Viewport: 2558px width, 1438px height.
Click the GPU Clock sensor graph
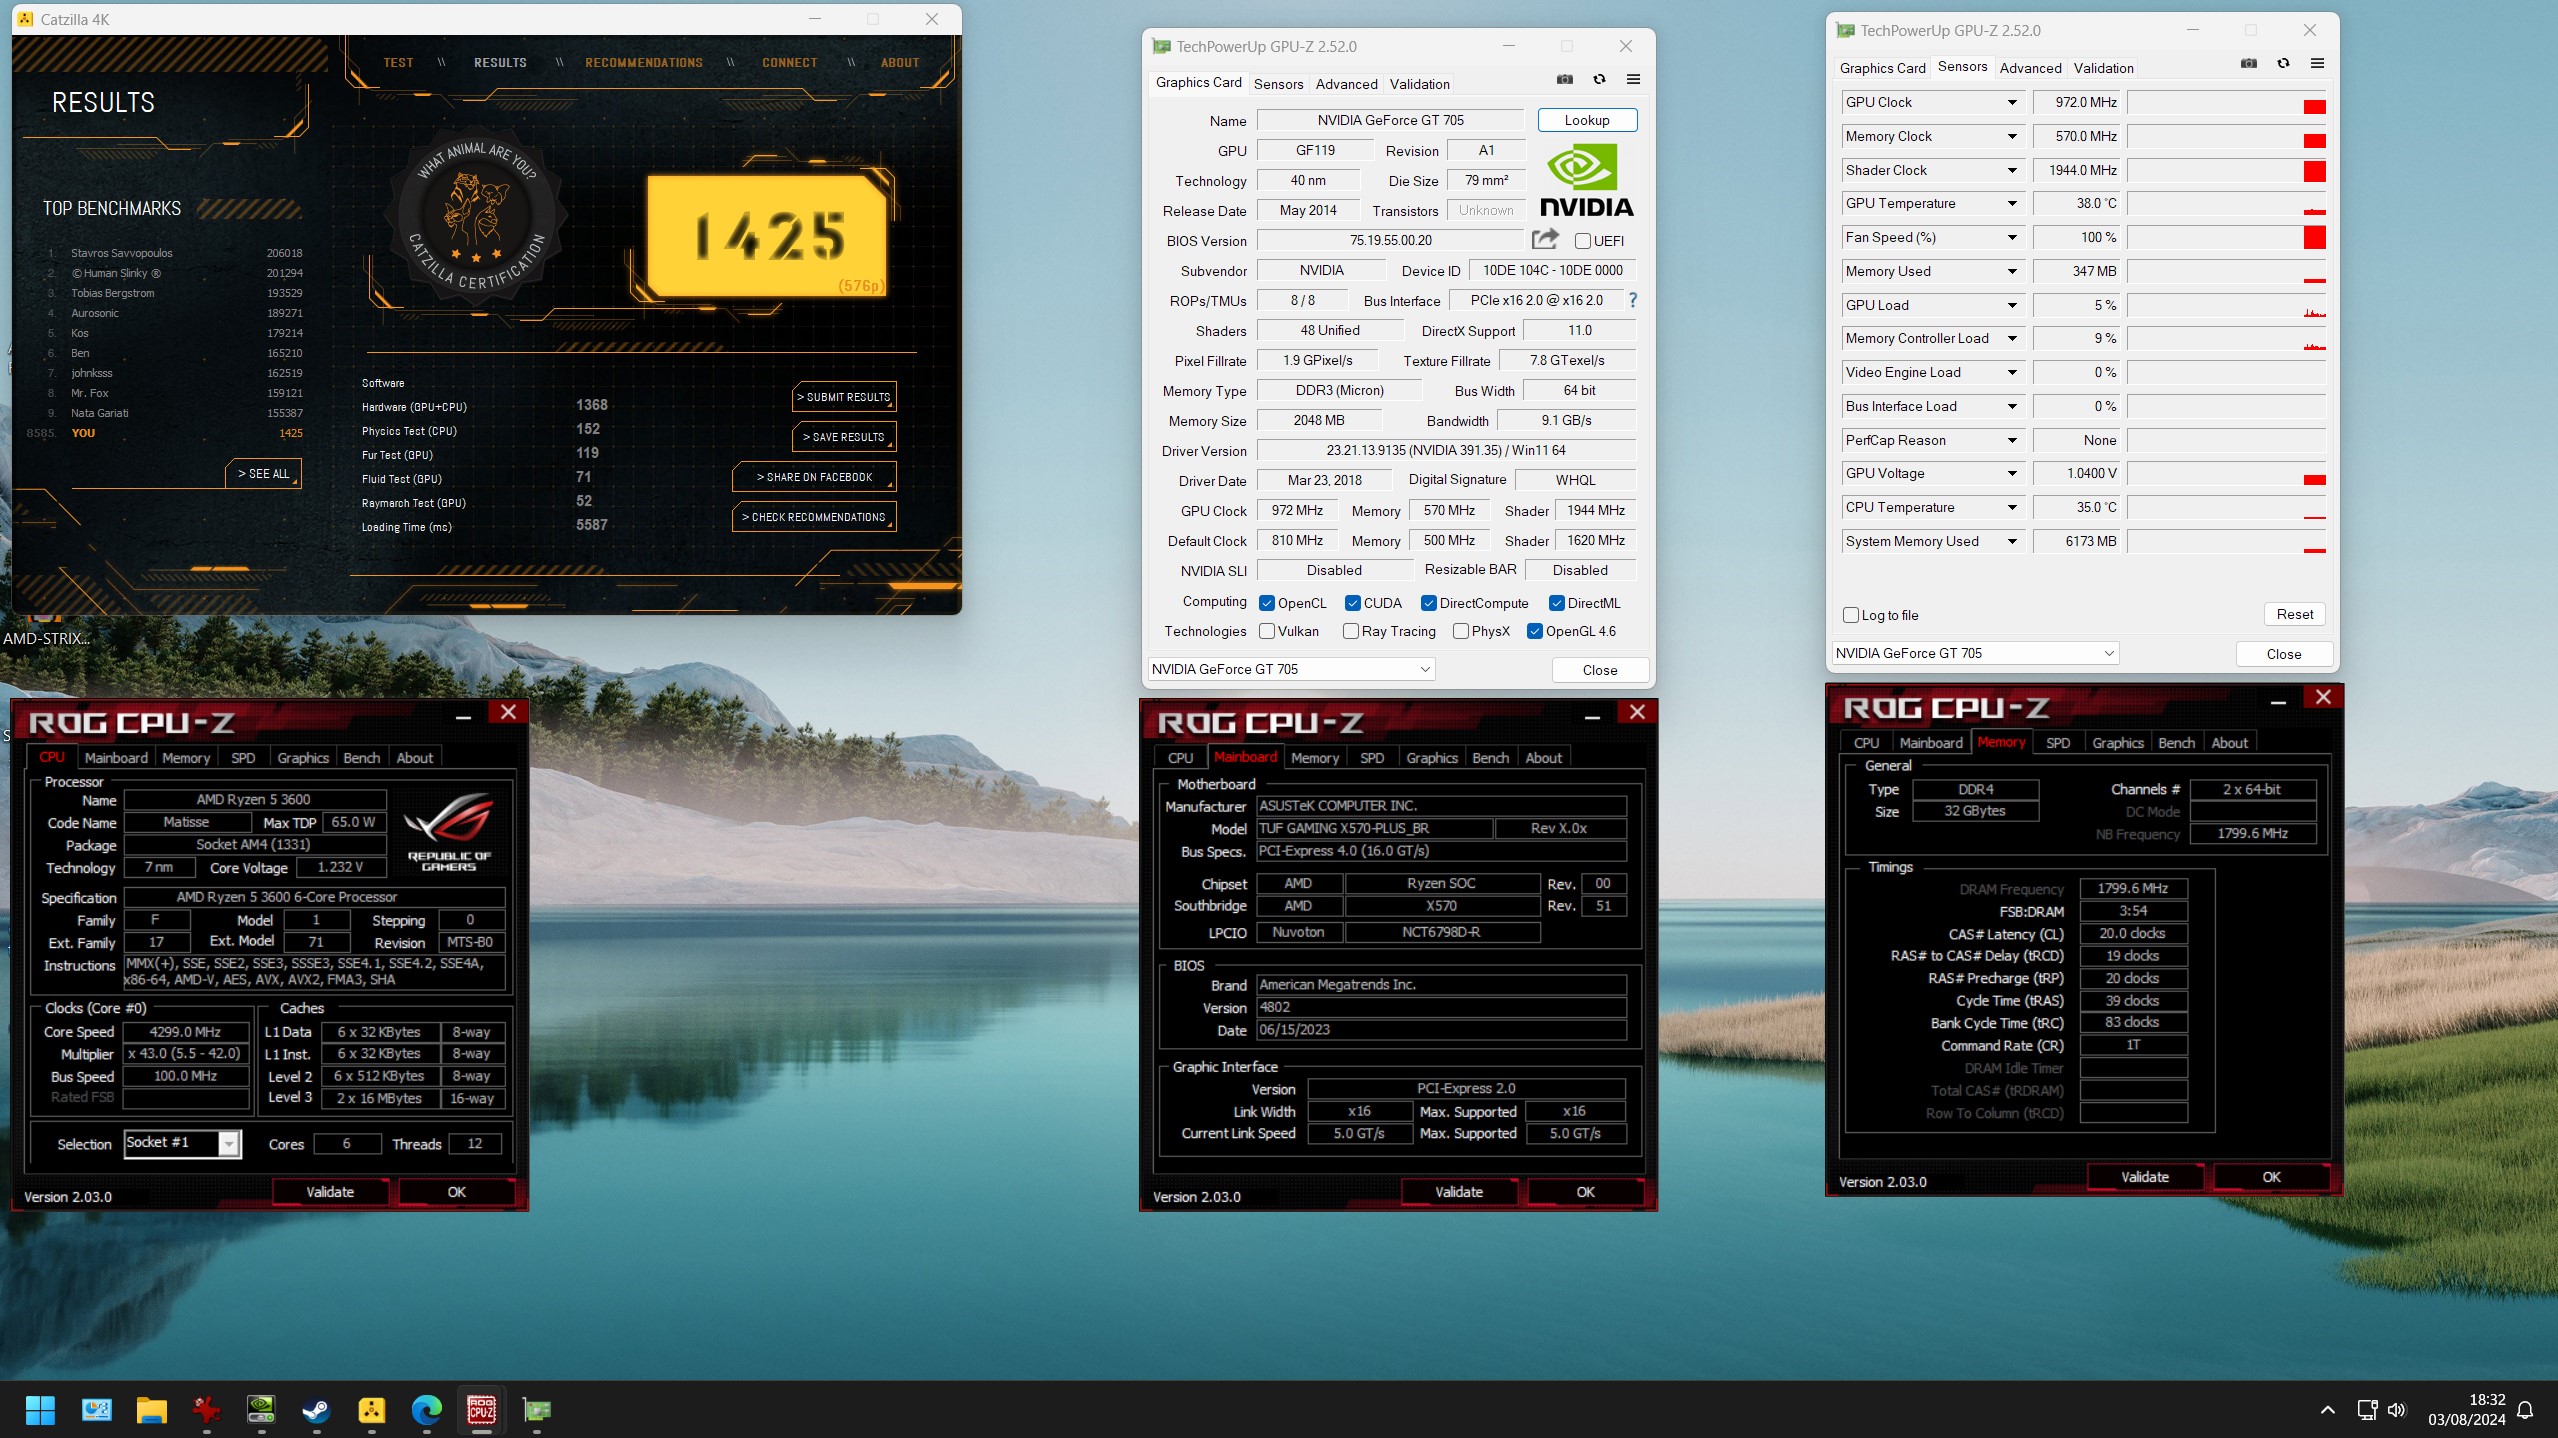(2226, 102)
